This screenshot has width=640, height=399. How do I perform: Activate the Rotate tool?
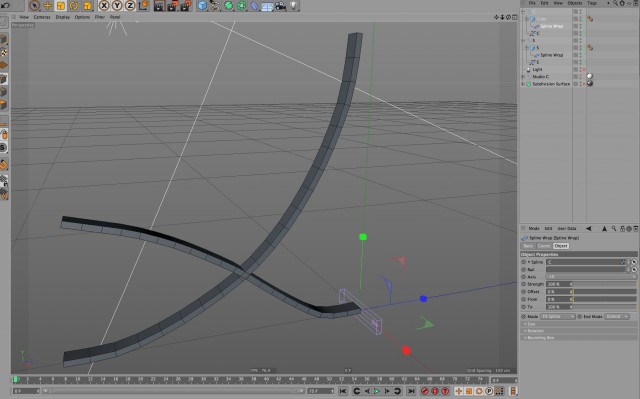(74, 5)
